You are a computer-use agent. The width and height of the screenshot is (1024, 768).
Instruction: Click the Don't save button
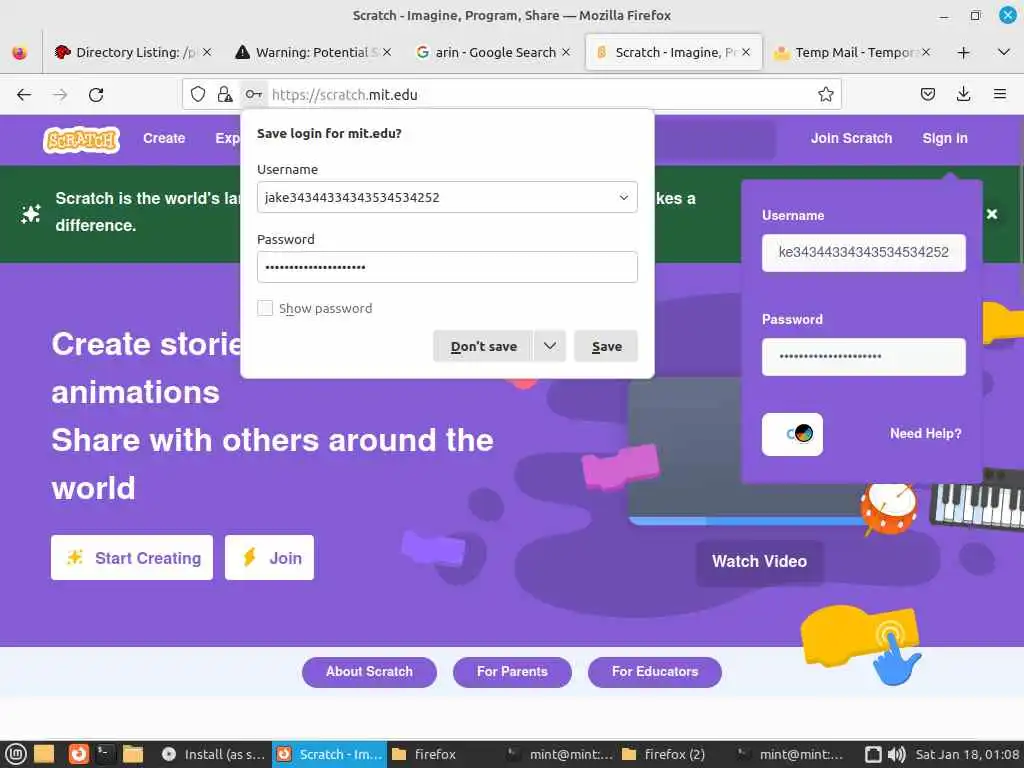coord(483,345)
